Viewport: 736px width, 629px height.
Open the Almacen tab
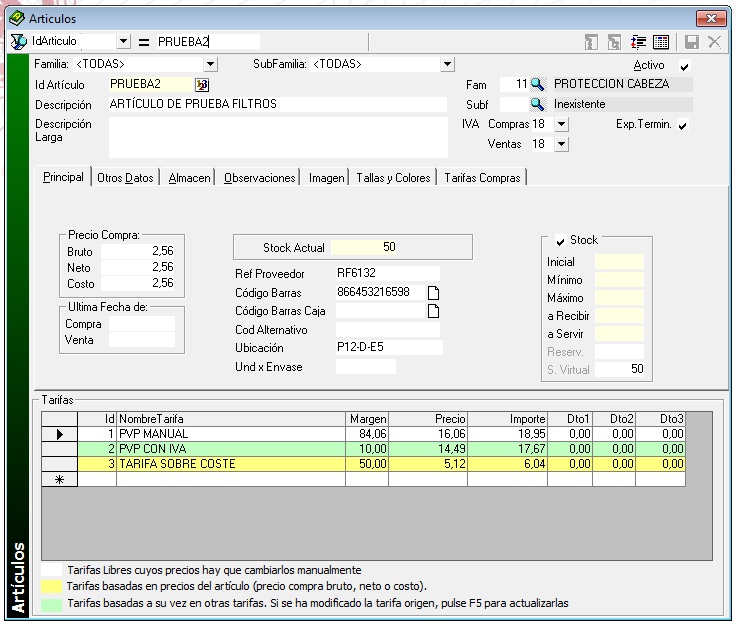(x=189, y=178)
